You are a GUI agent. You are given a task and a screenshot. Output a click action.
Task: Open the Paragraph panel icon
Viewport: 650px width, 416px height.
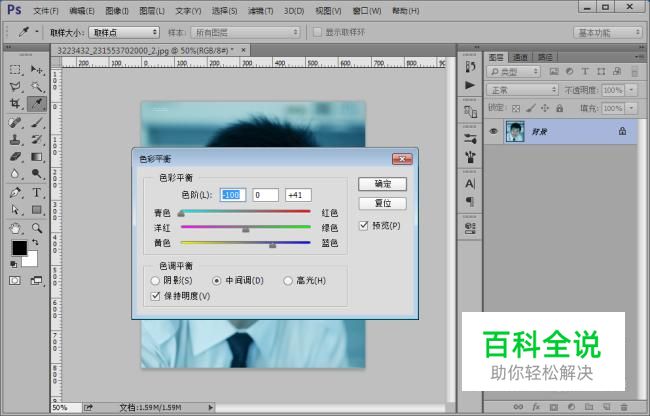(x=470, y=201)
